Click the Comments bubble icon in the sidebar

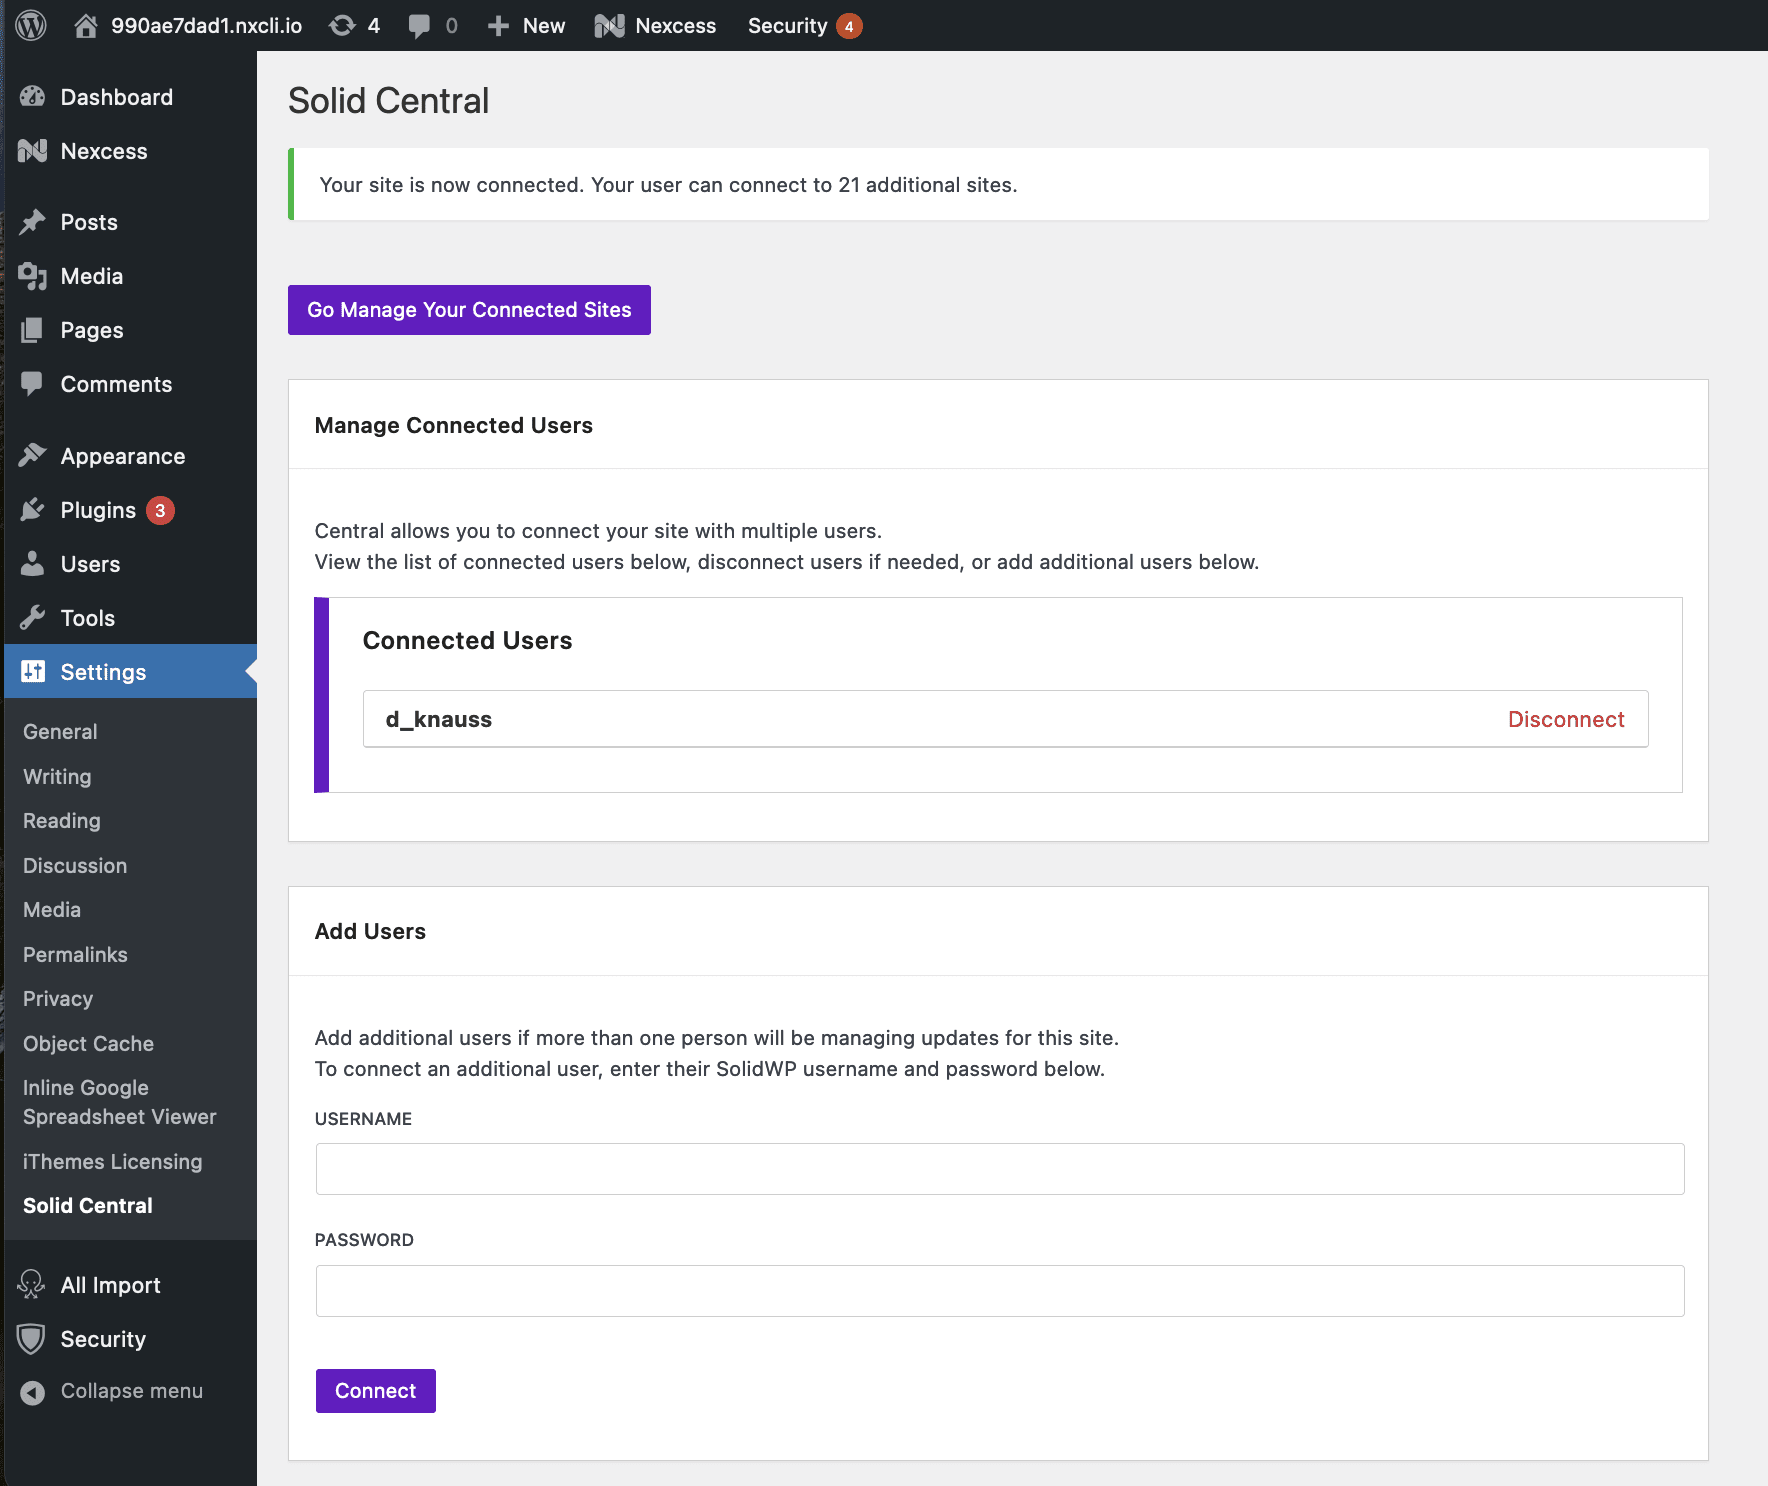pyautogui.click(x=32, y=384)
